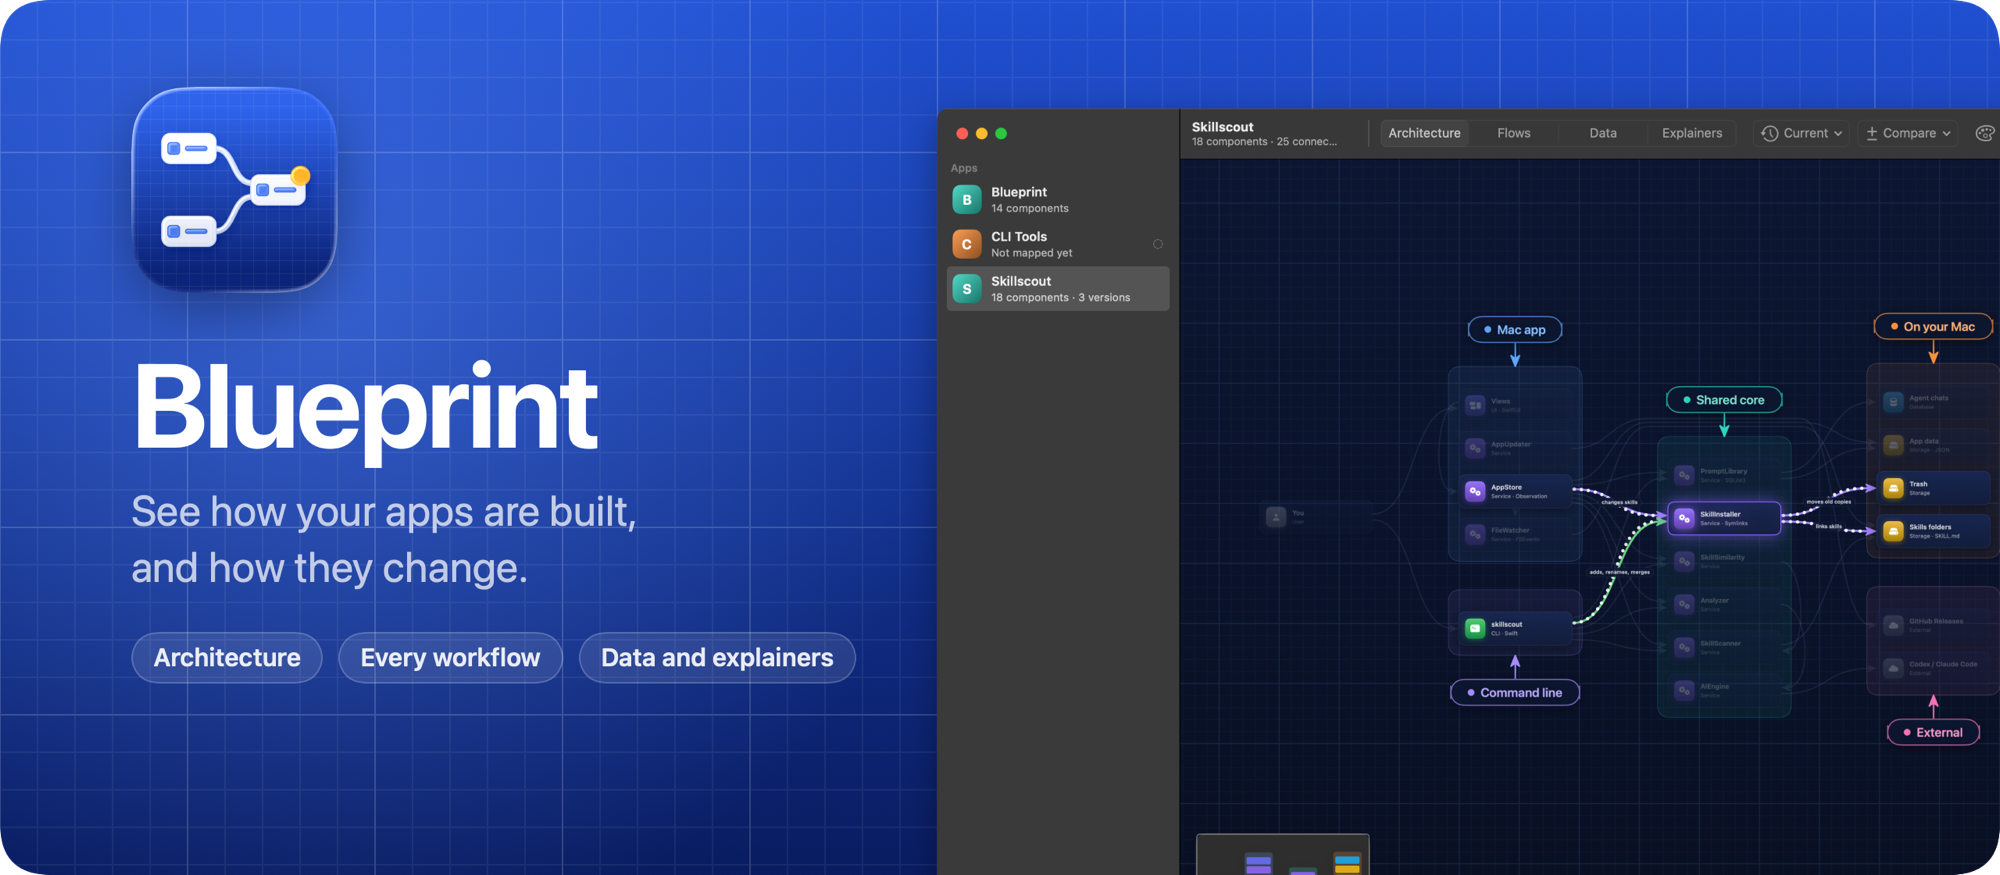Click the 'links skills' connection label
The height and width of the screenshot is (875, 2000).
coord(1828,526)
